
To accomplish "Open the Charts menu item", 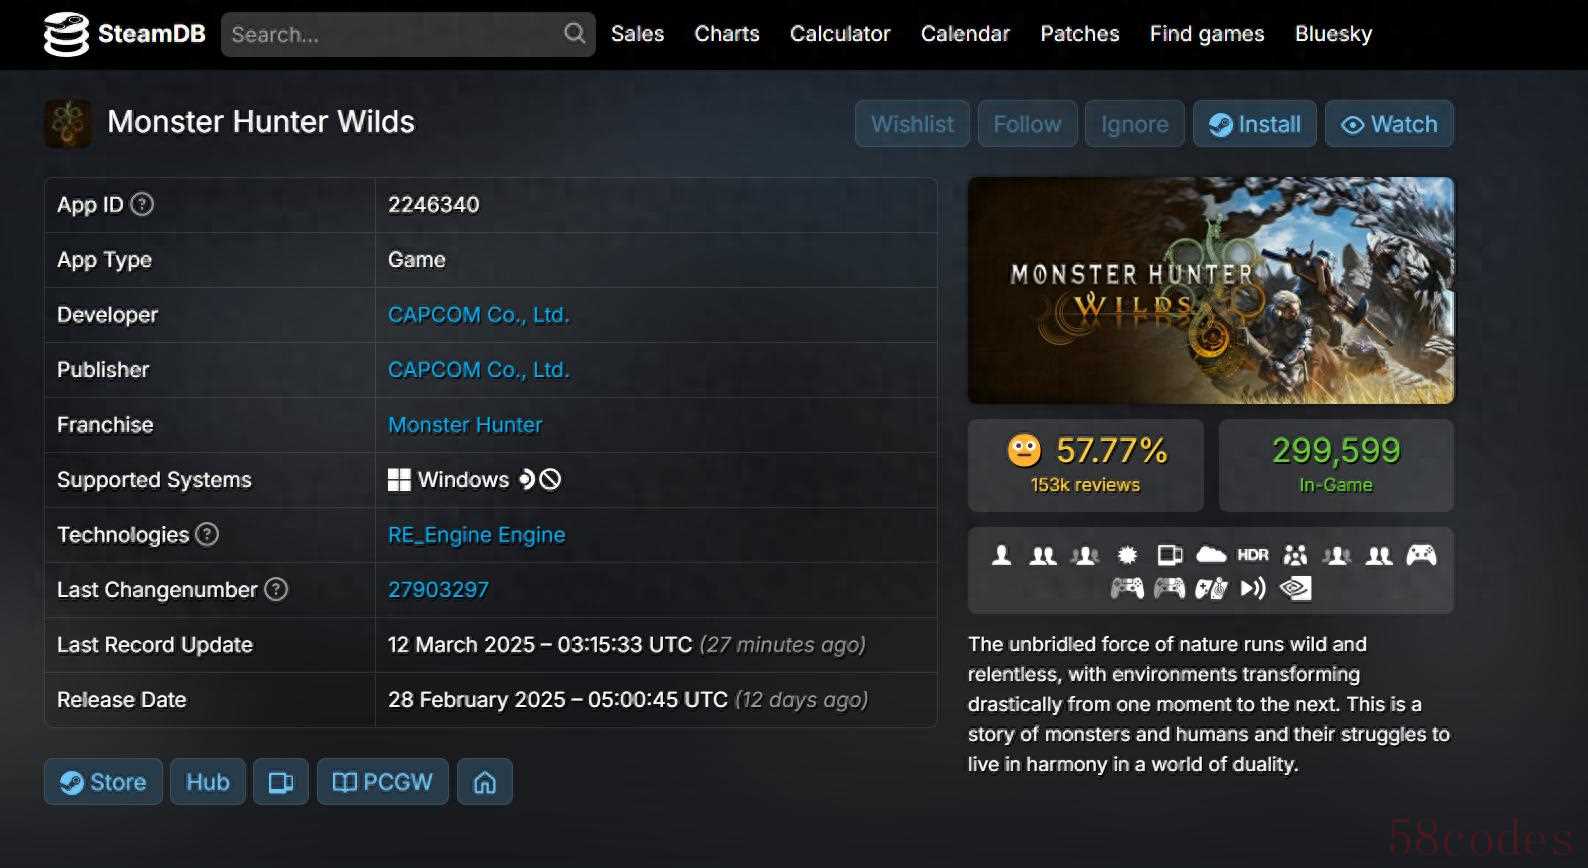I will pyautogui.click(x=727, y=34).
